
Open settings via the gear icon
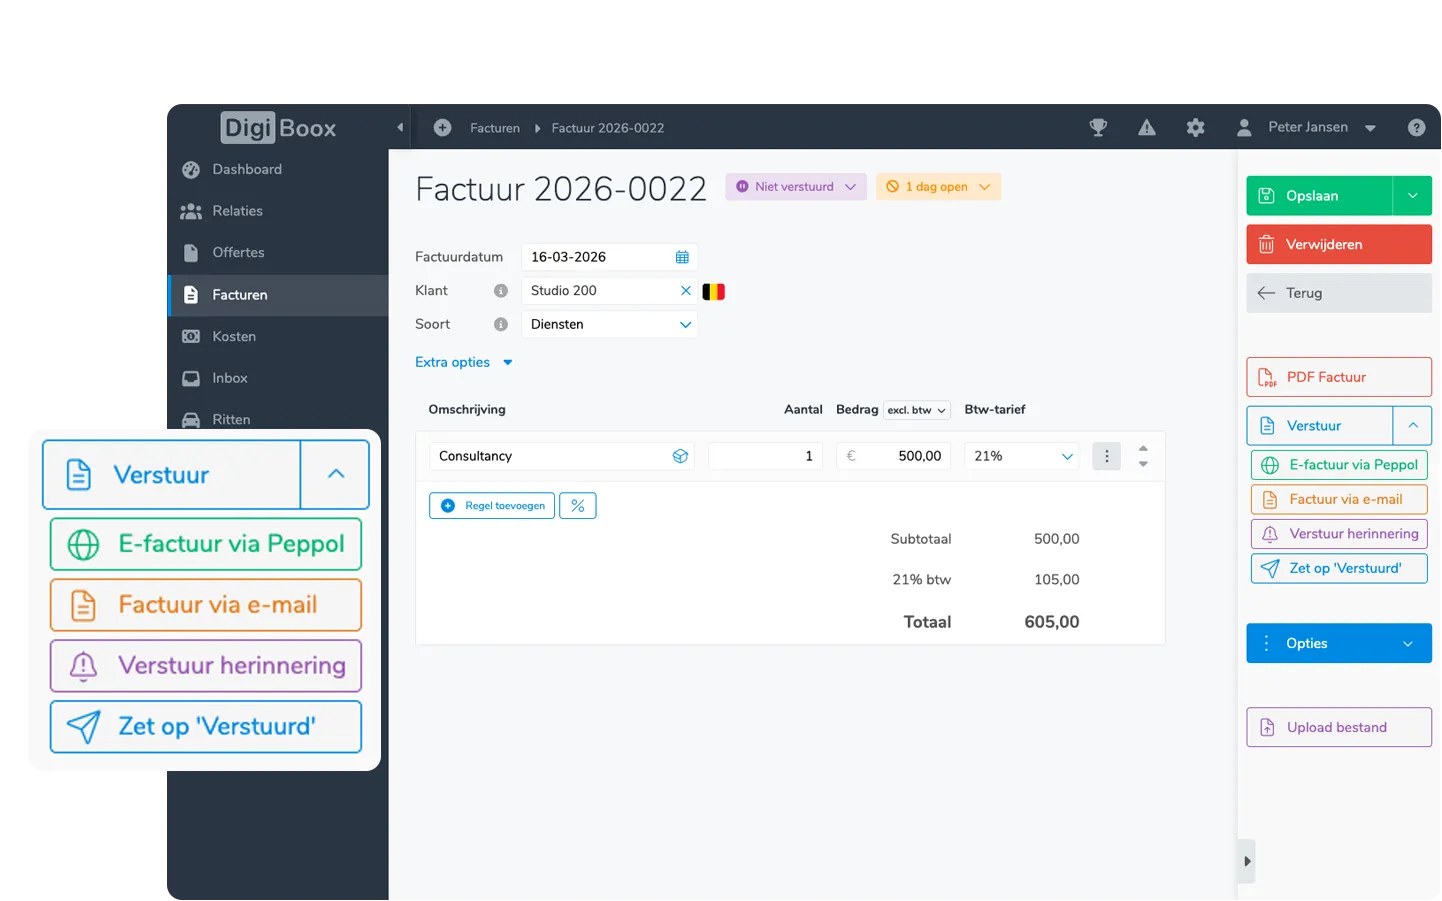(x=1195, y=128)
